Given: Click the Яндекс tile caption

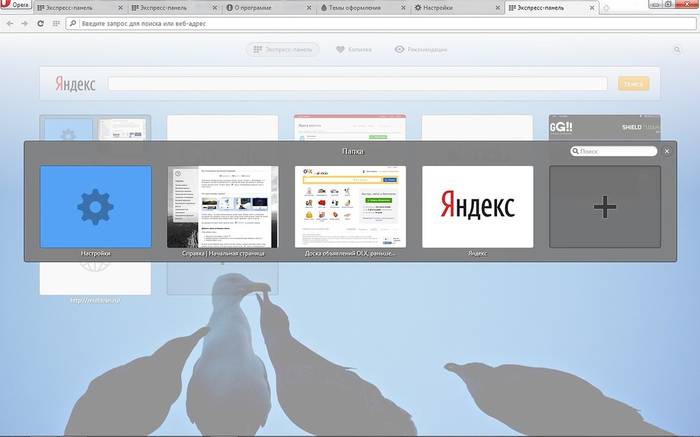Looking at the screenshot, I should [x=478, y=253].
